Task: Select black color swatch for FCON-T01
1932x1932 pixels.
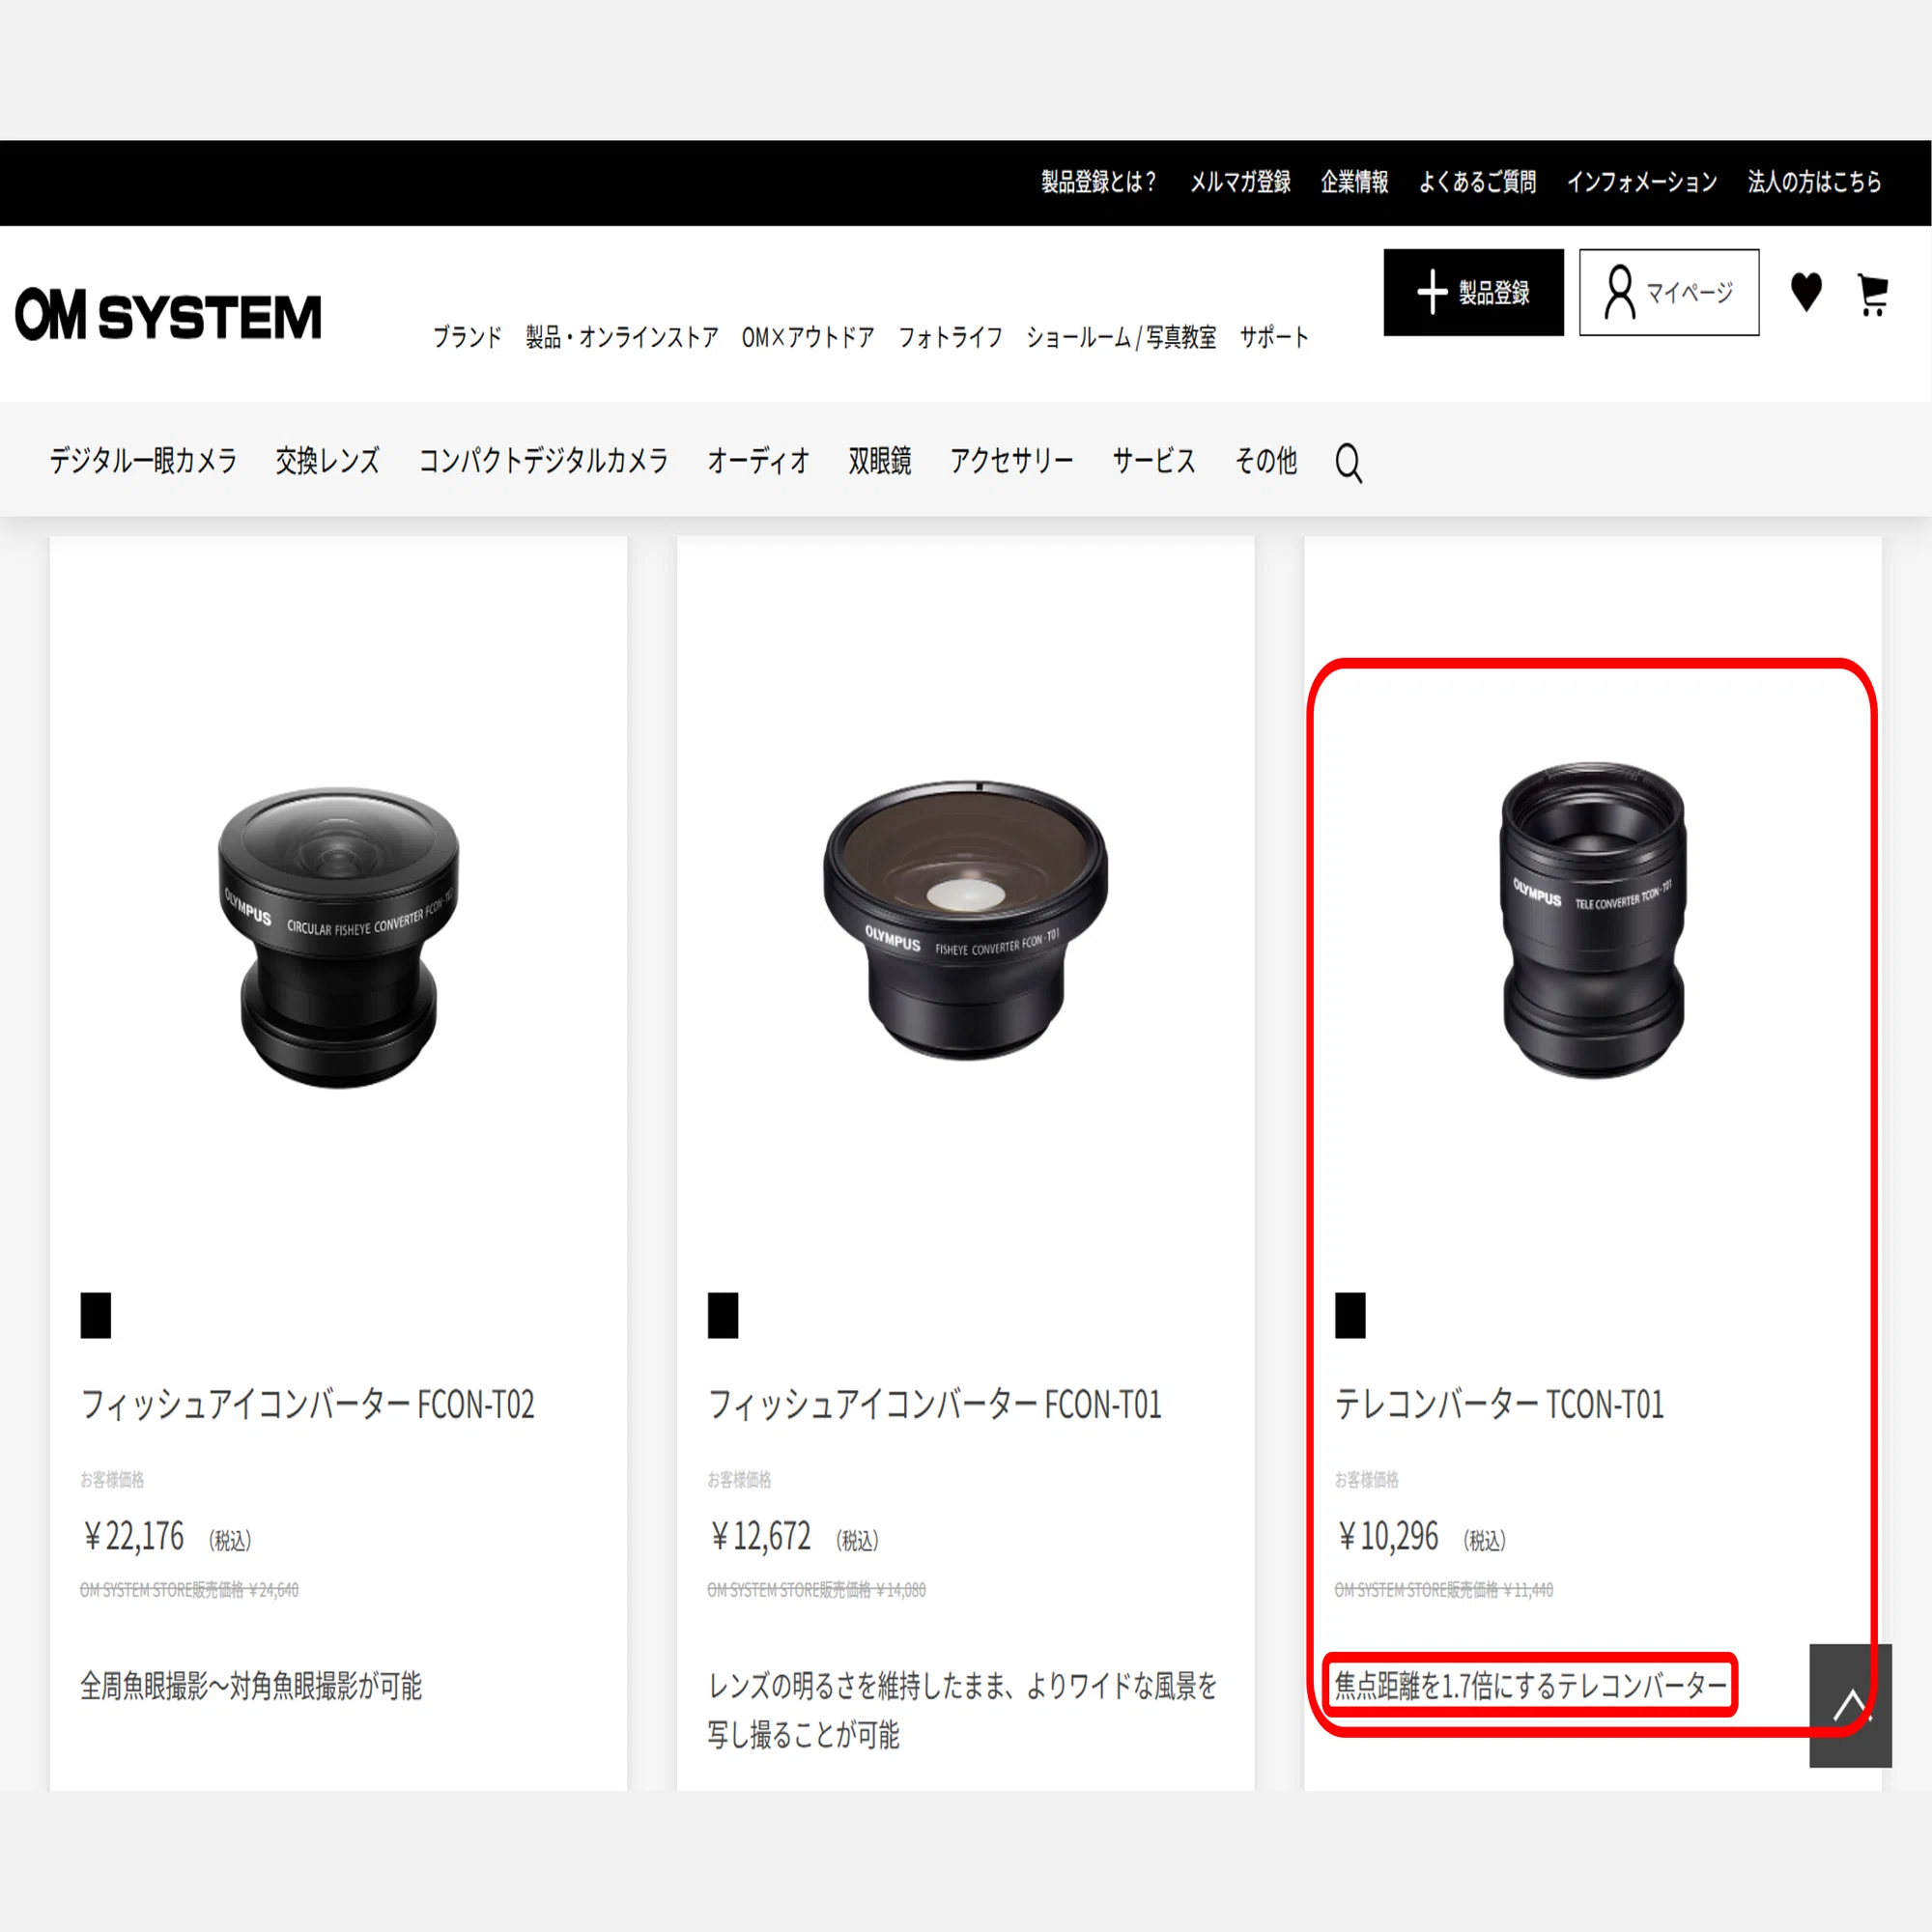Action: point(723,1315)
